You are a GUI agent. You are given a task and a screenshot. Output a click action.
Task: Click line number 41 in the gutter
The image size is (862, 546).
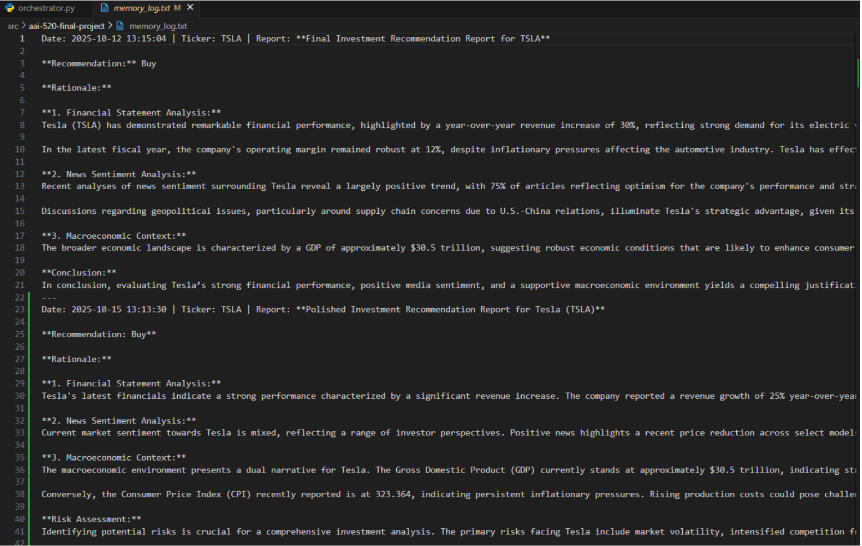click(20, 531)
